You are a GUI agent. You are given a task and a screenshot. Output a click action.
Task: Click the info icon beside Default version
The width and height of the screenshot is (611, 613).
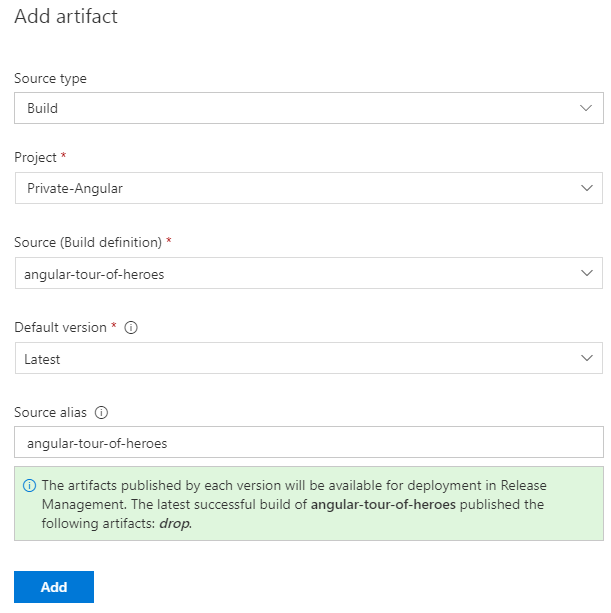pos(131,328)
